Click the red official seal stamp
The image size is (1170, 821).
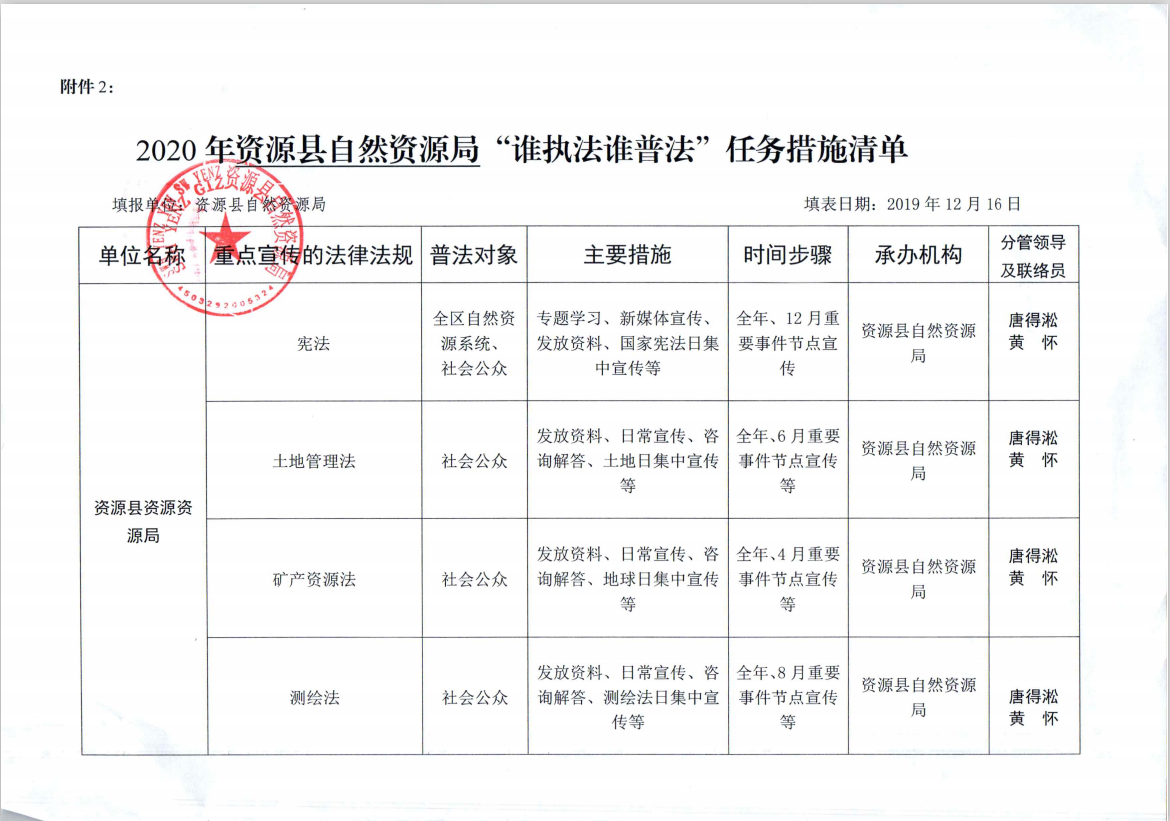point(223,239)
